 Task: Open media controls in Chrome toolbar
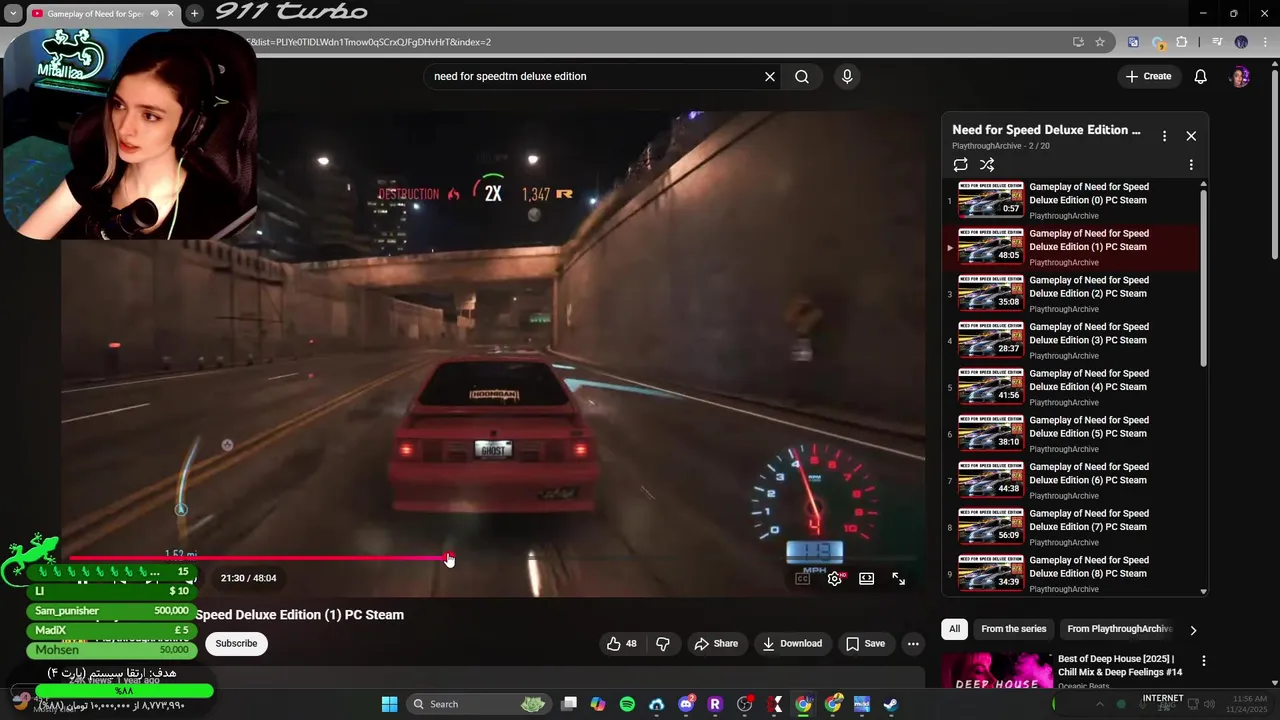1217,42
